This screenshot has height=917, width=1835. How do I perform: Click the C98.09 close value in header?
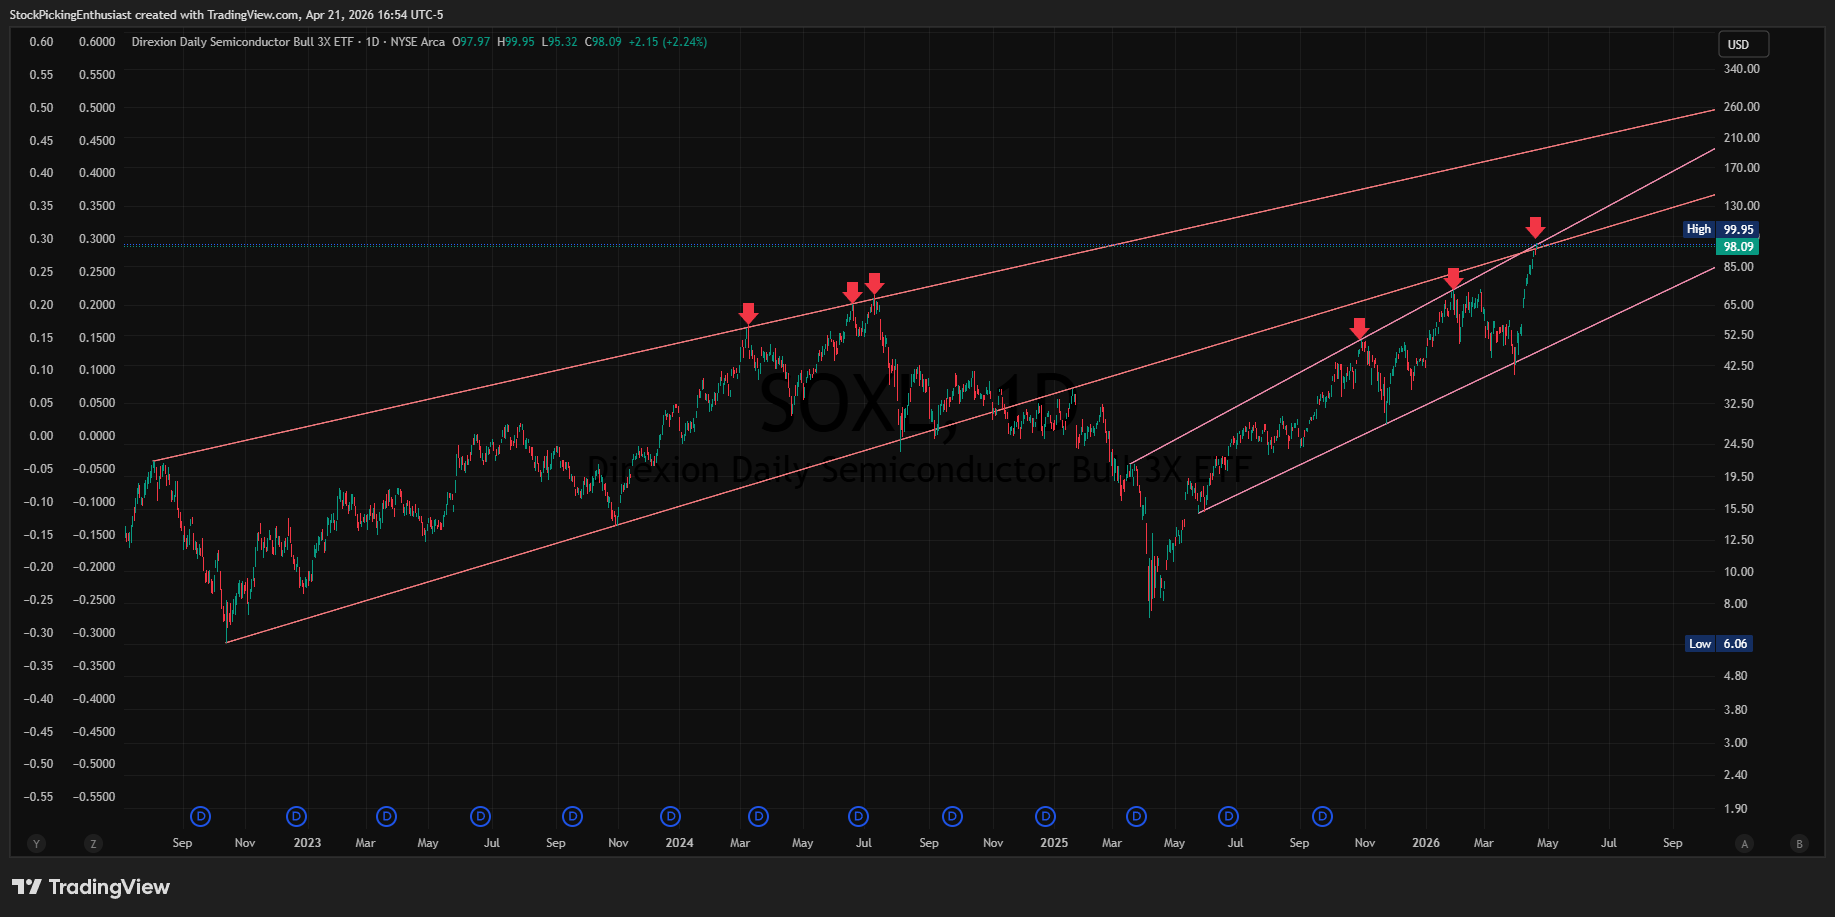click(603, 42)
